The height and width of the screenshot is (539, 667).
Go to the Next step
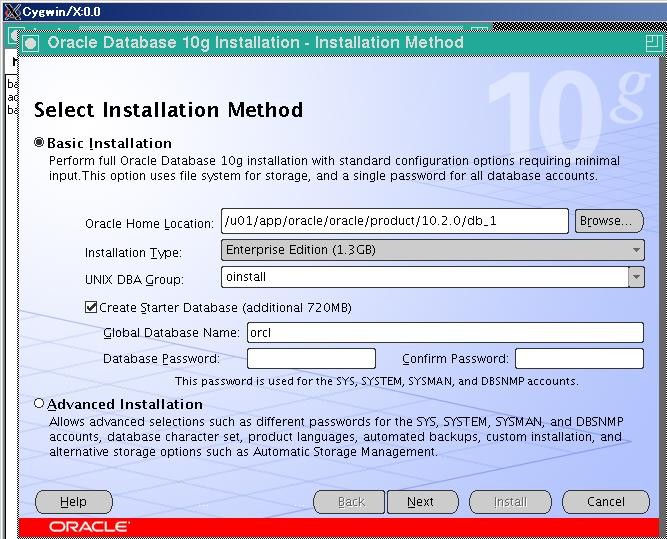click(422, 502)
